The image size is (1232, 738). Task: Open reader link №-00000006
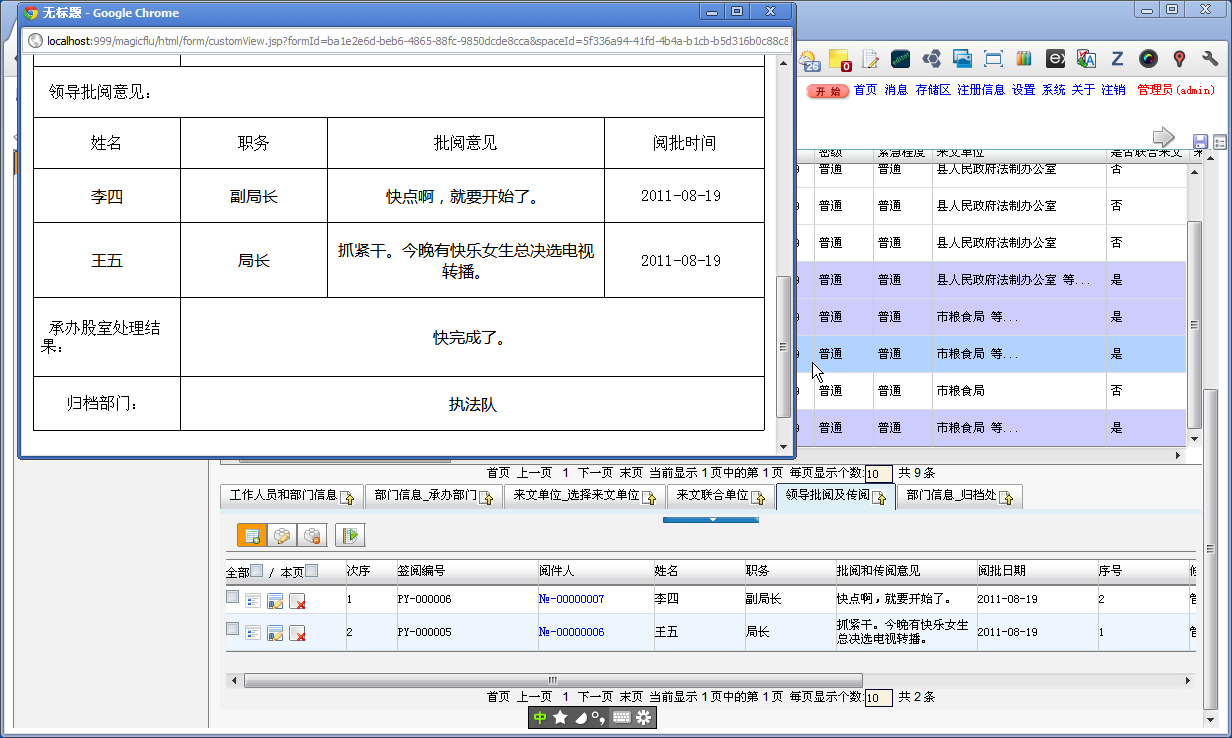[572, 632]
